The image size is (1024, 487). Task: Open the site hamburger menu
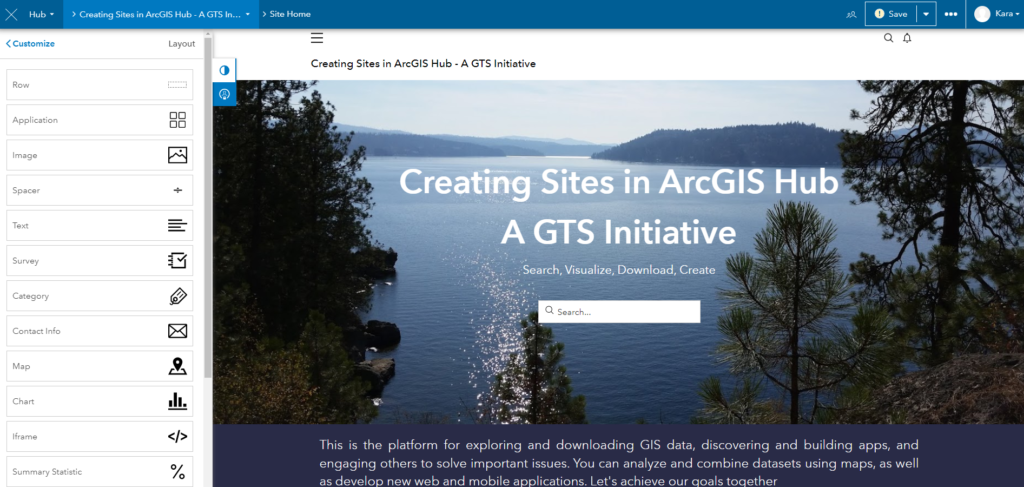tap(317, 38)
